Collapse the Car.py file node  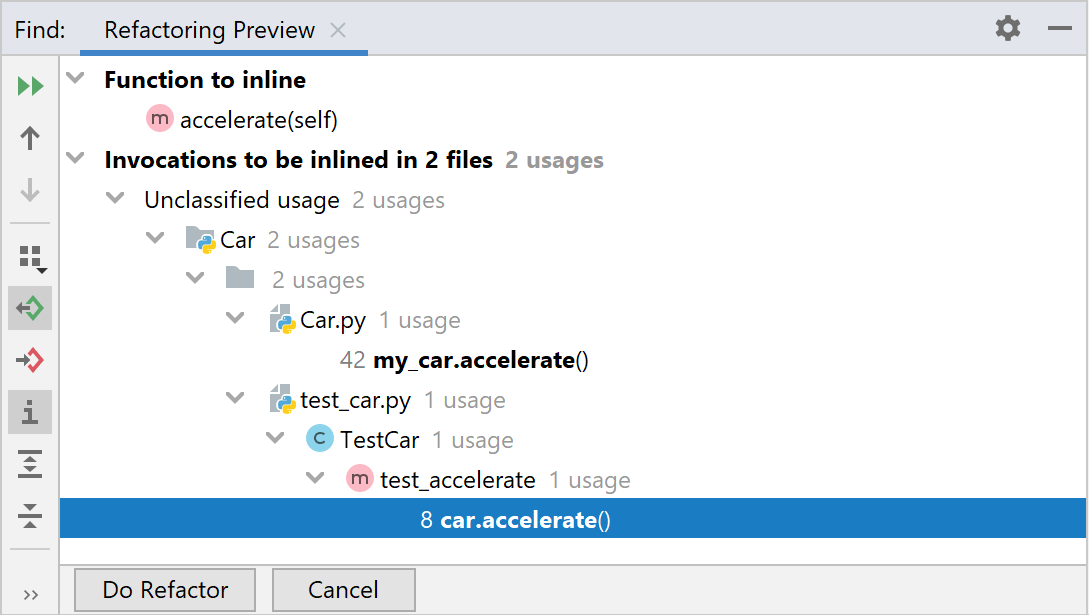coord(236,319)
